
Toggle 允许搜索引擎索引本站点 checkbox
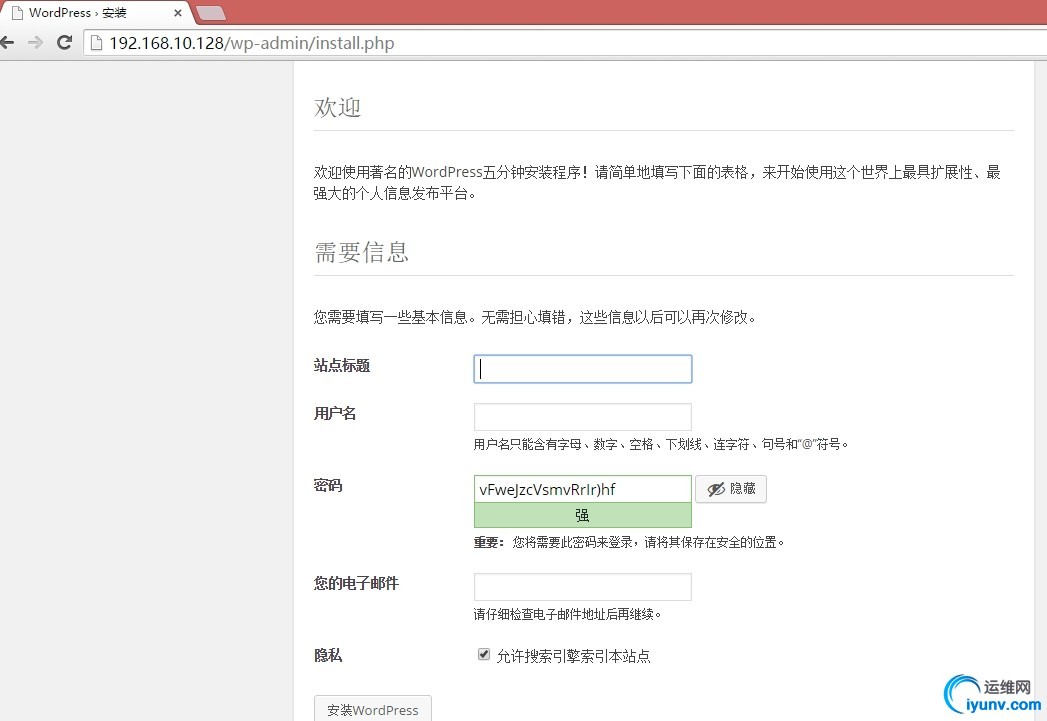click(x=484, y=654)
